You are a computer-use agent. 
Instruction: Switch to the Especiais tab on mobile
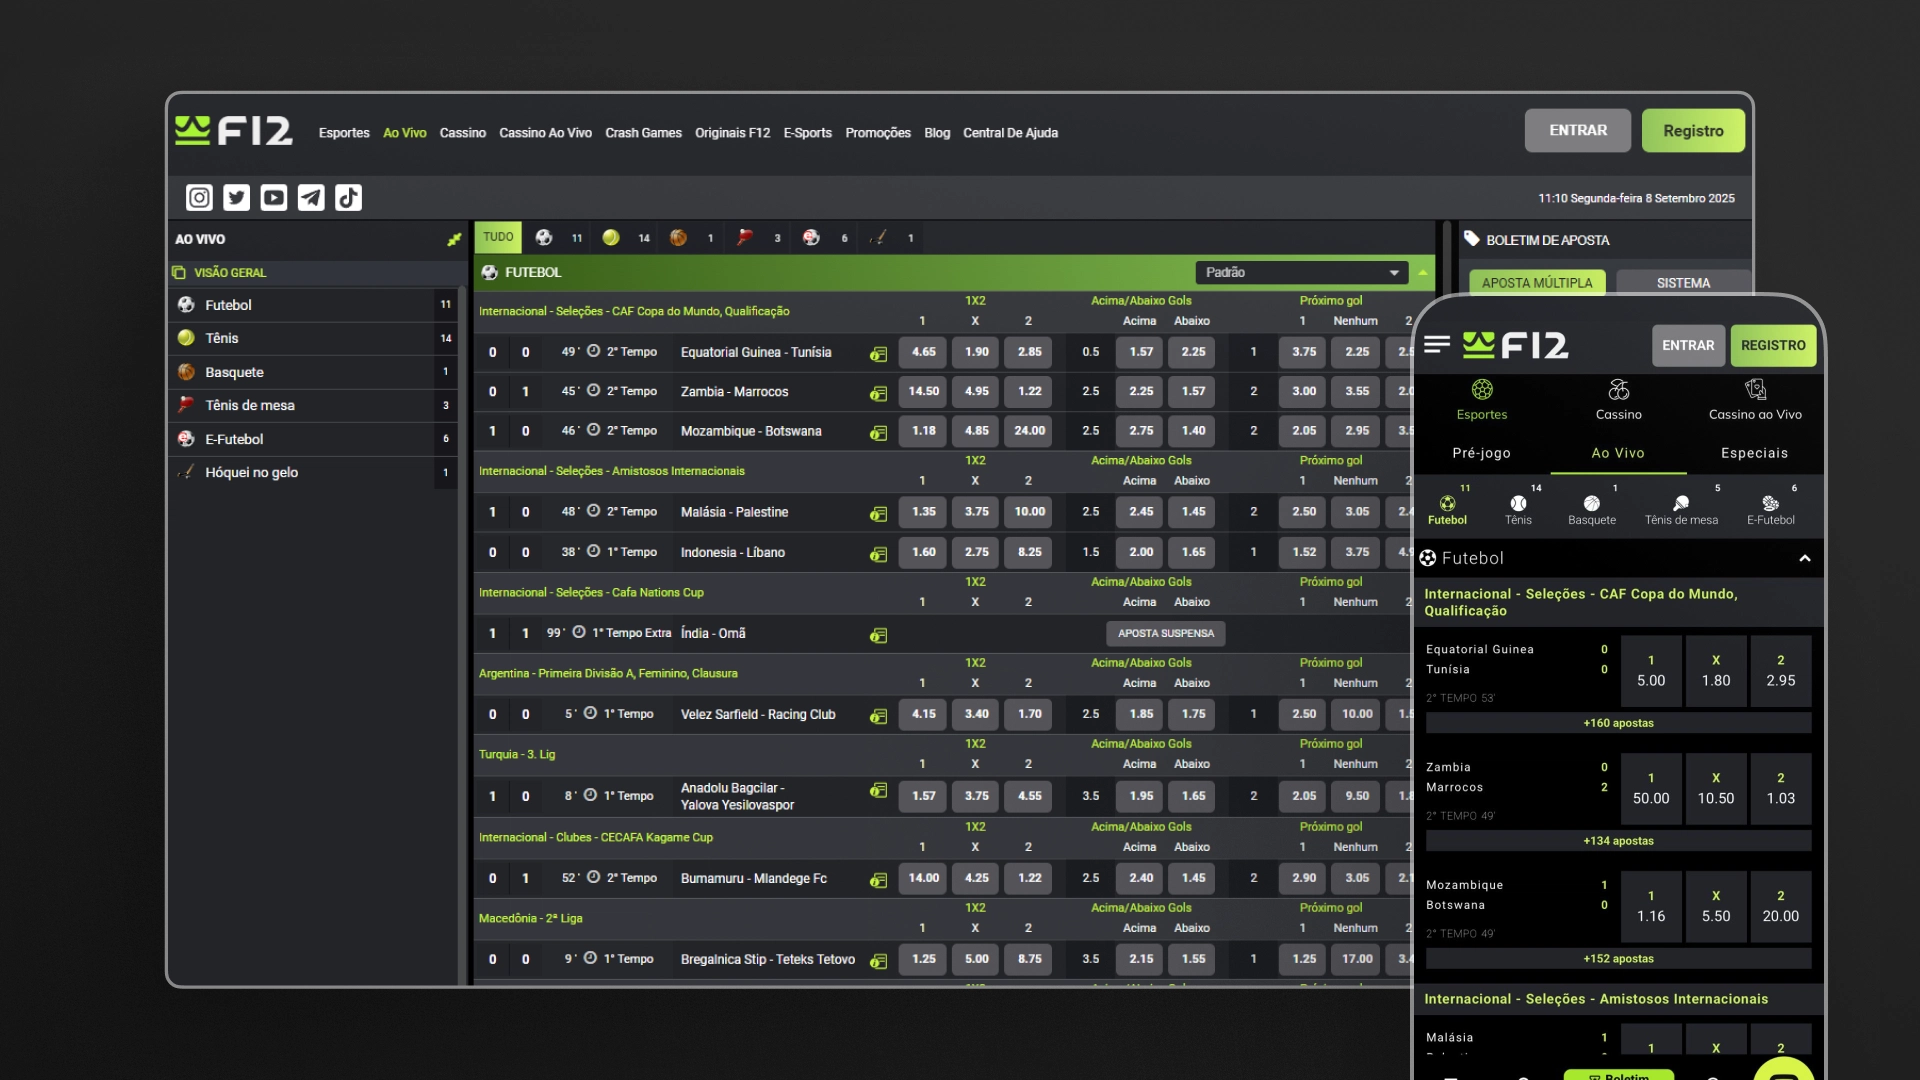1753,453
